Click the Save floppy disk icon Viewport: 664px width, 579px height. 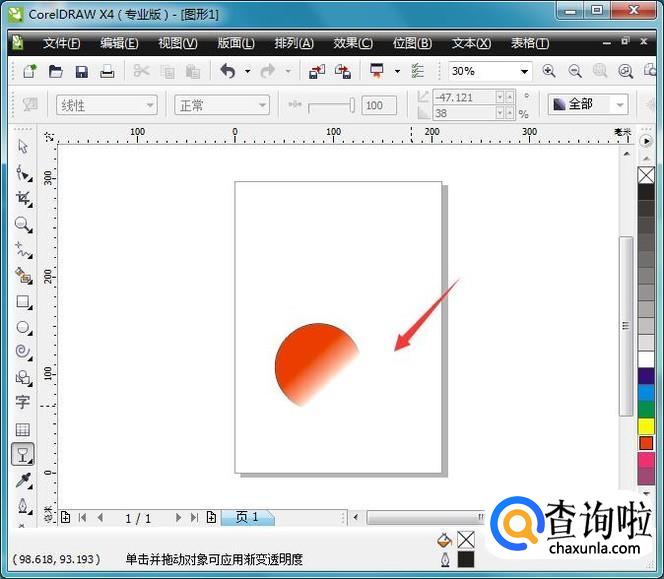(82, 72)
